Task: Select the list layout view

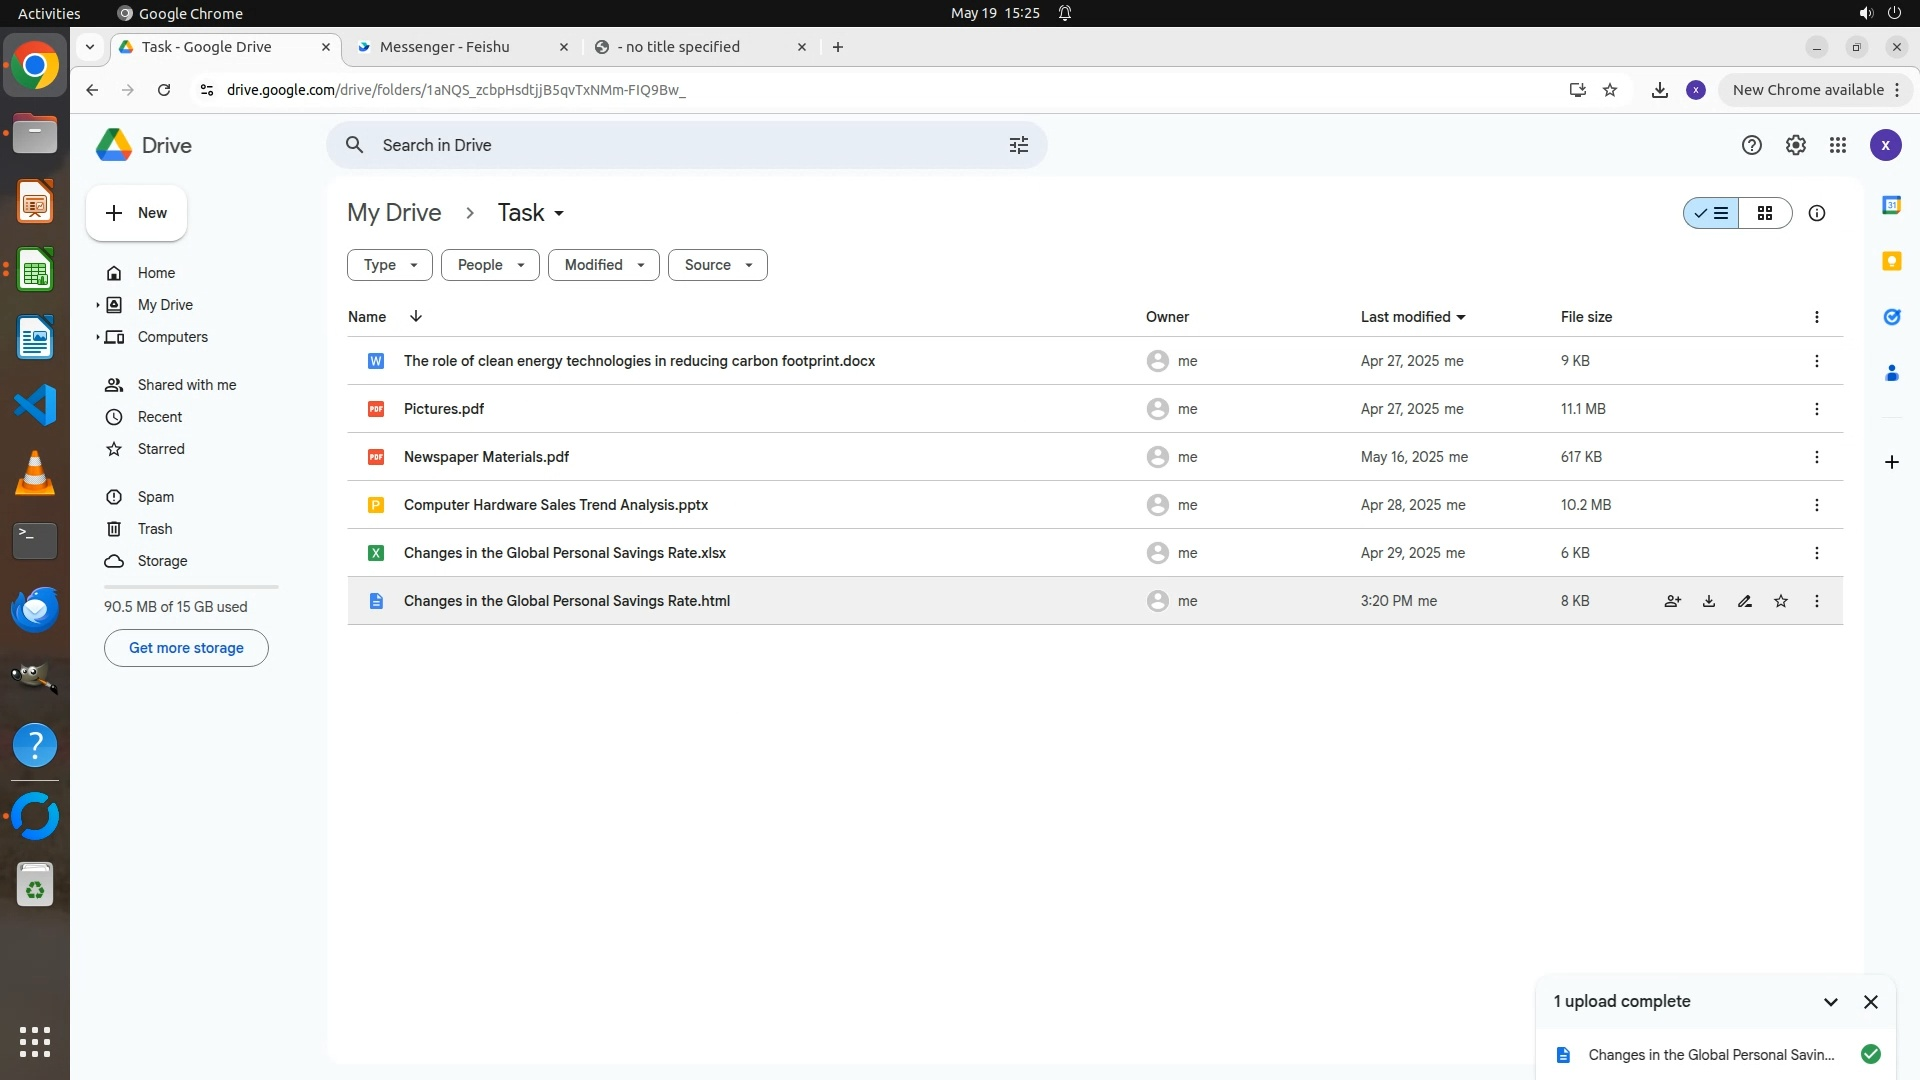Action: click(1711, 213)
